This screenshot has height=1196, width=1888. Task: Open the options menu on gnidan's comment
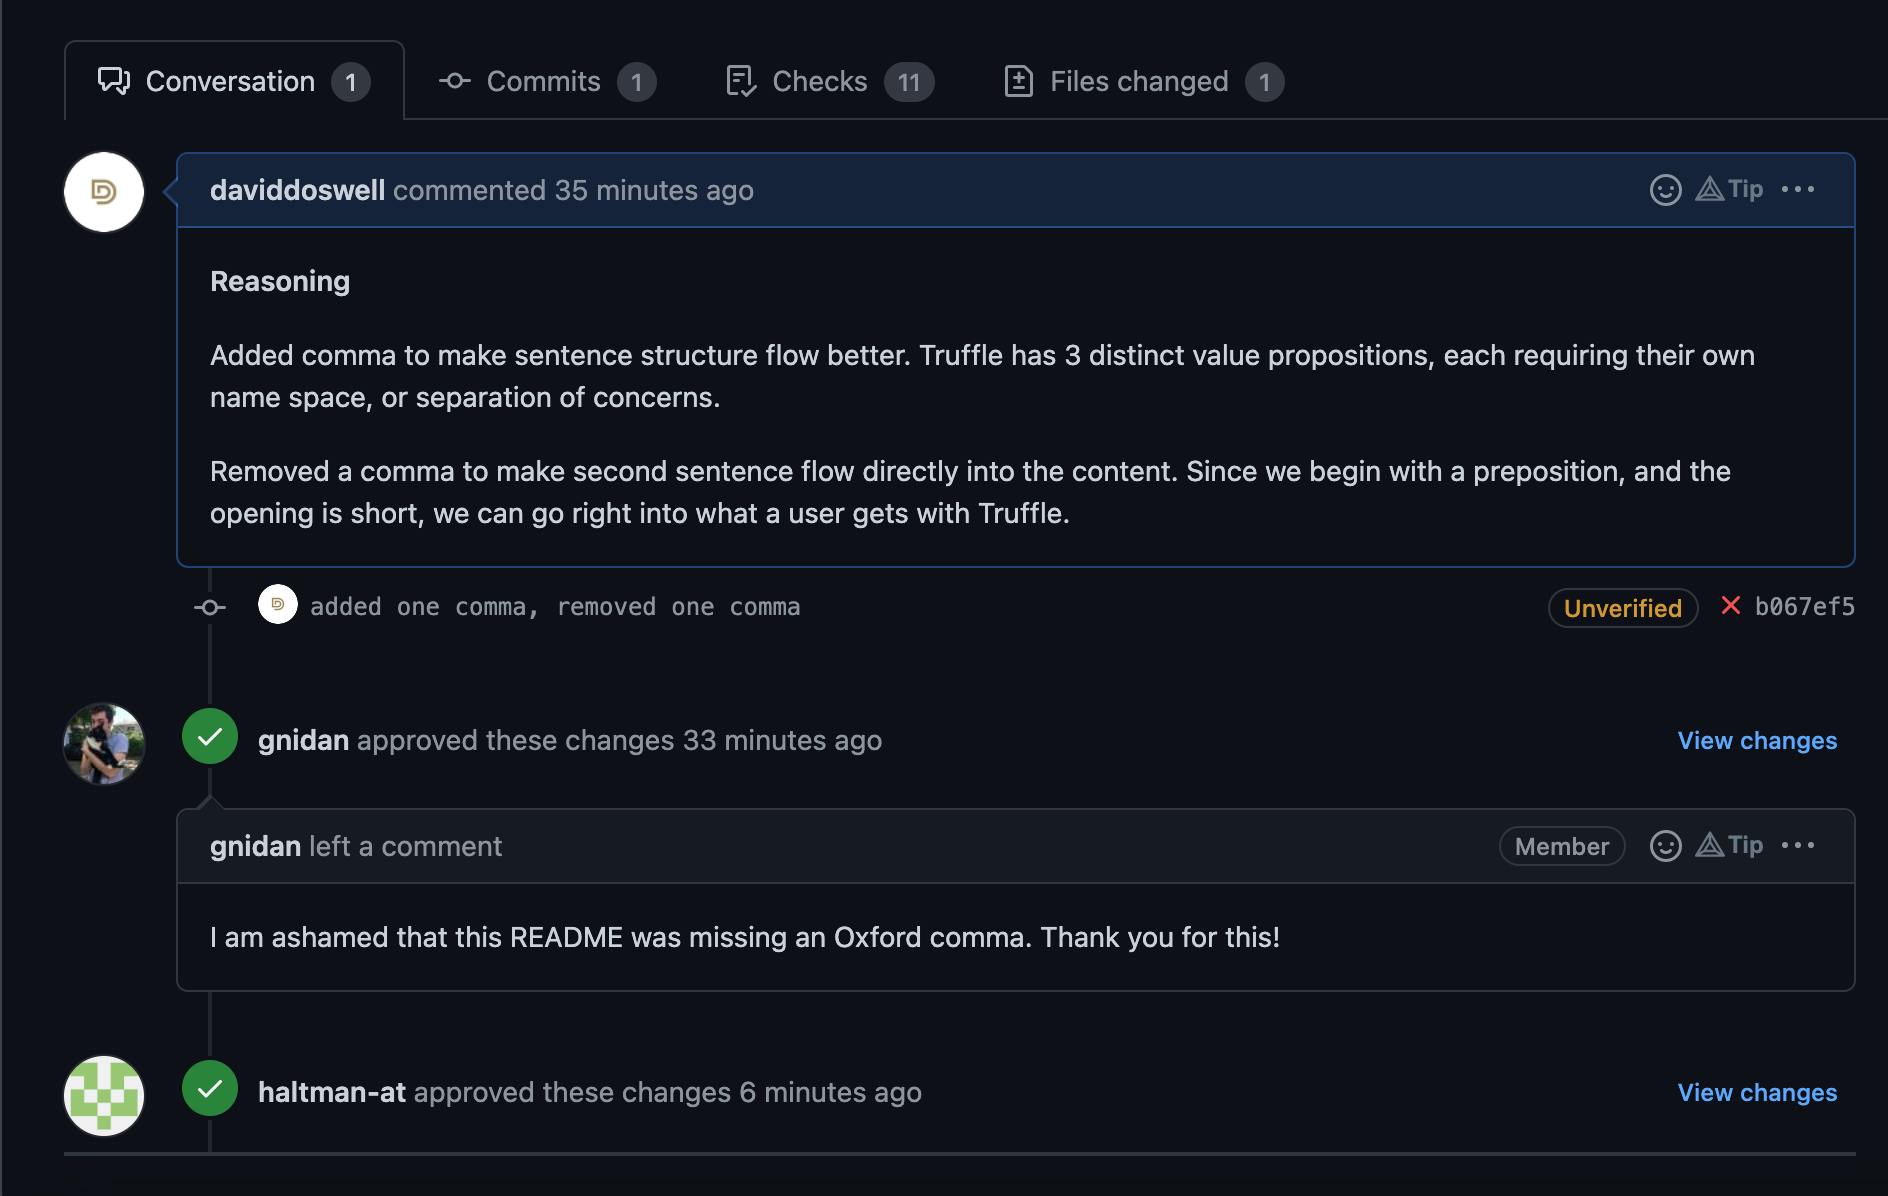pos(1797,846)
